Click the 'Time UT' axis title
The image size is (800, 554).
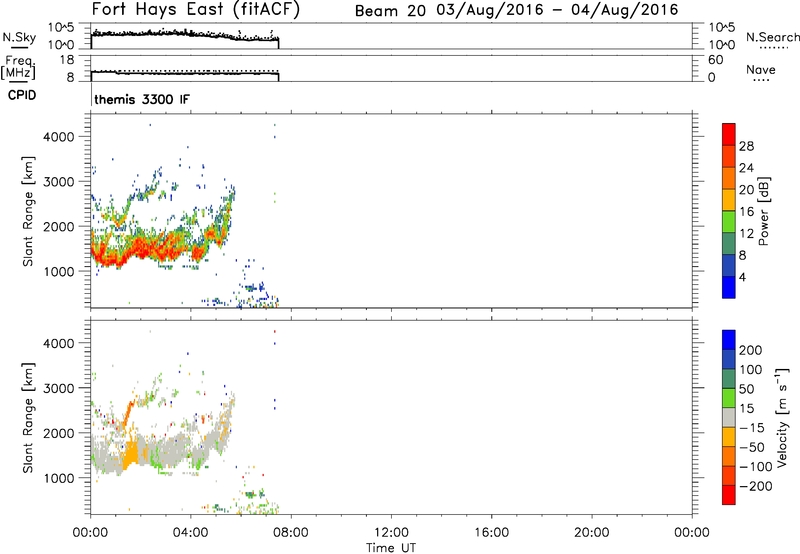click(391, 548)
